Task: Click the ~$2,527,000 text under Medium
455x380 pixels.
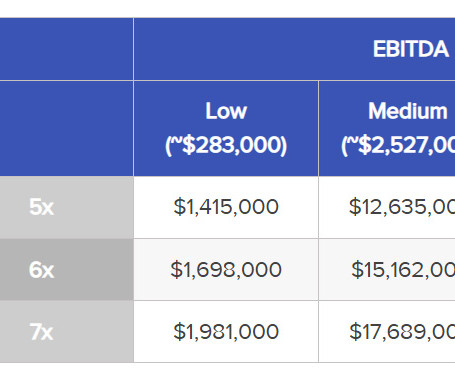Action: [398, 145]
